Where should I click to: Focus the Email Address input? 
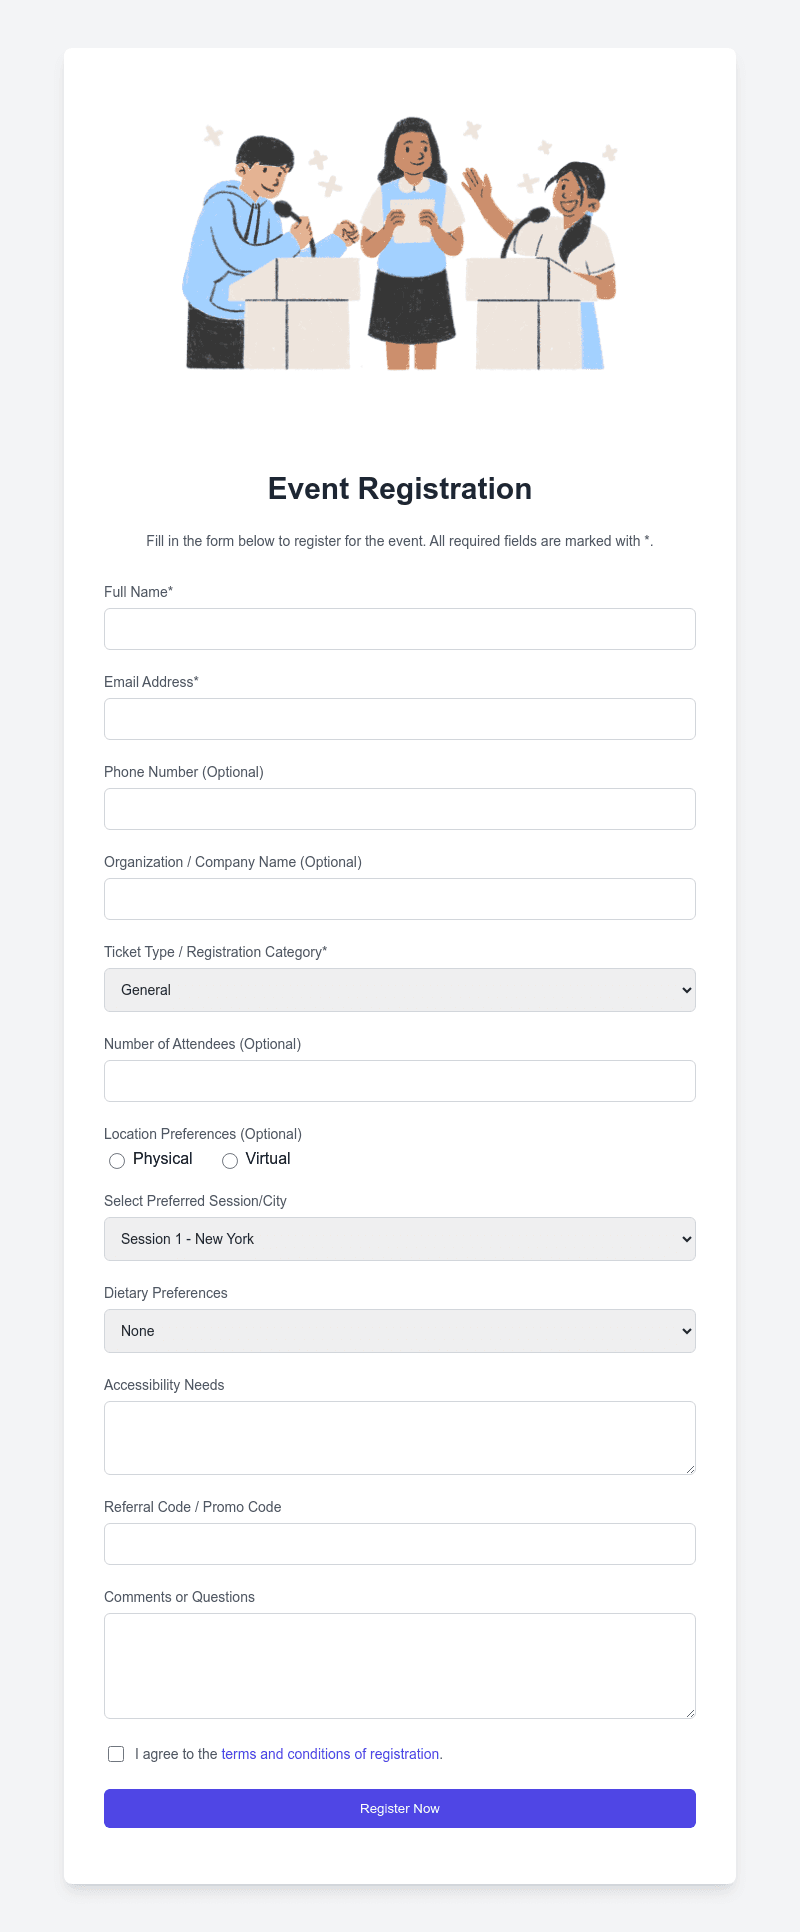point(399,718)
